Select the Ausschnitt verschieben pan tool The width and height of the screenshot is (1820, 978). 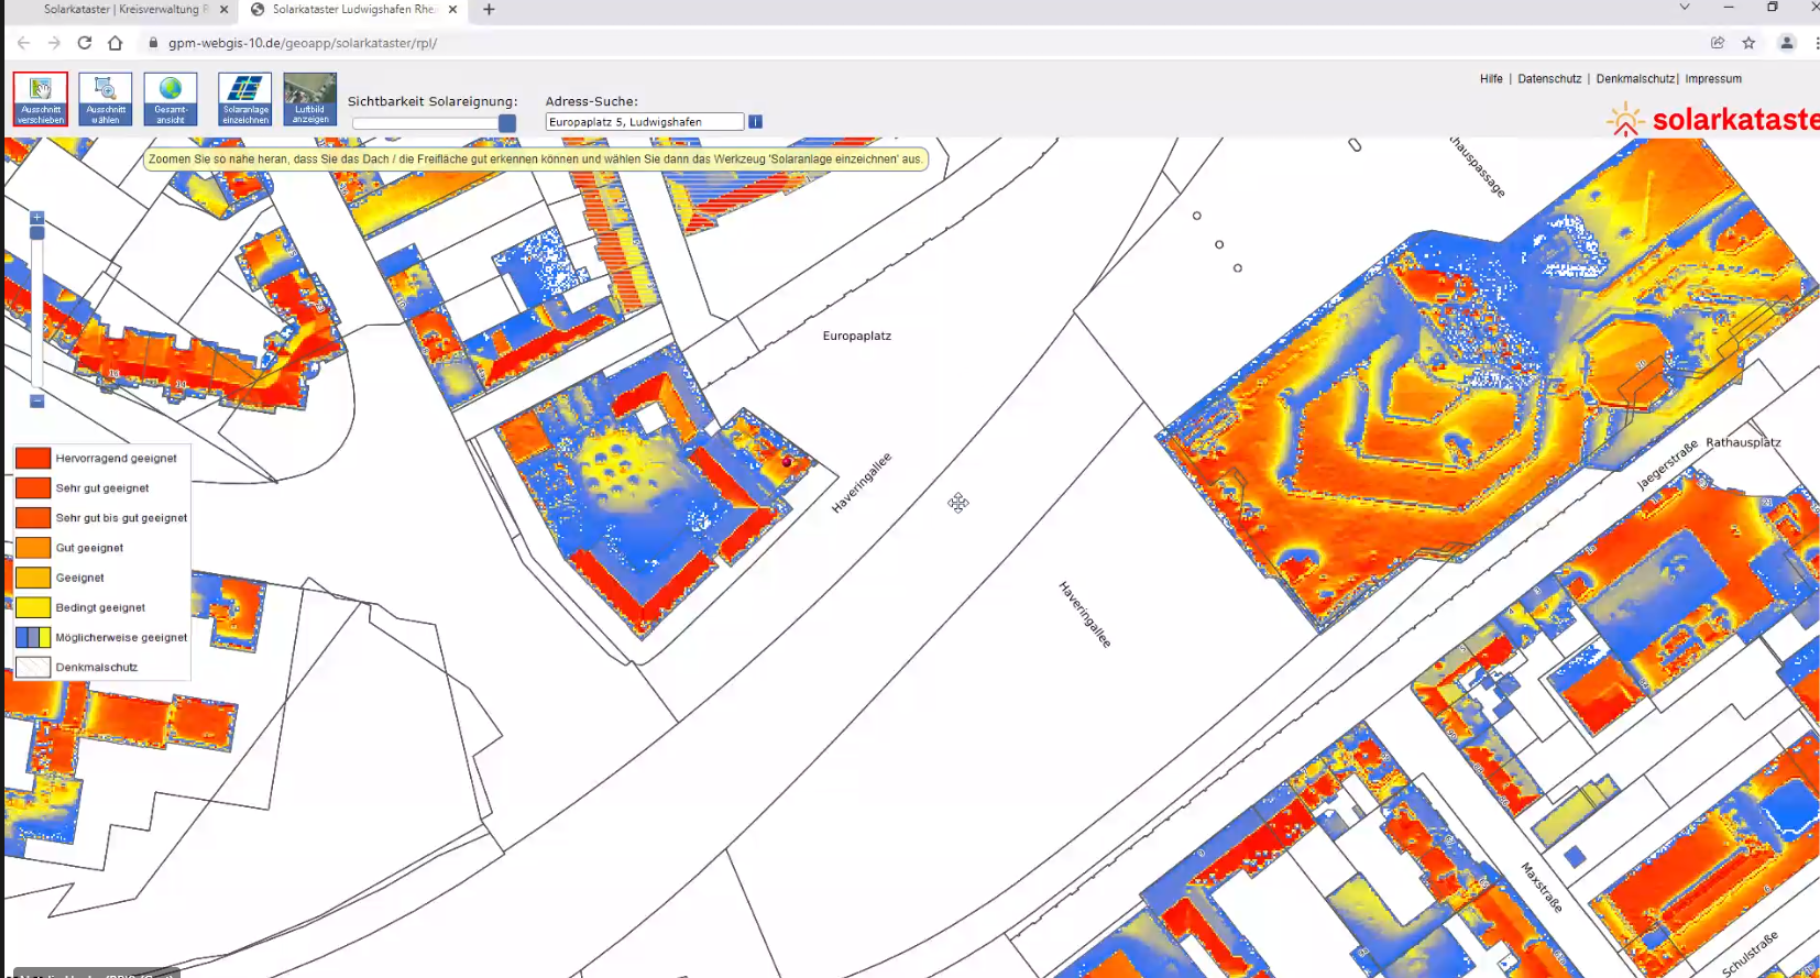[x=40, y=99]
